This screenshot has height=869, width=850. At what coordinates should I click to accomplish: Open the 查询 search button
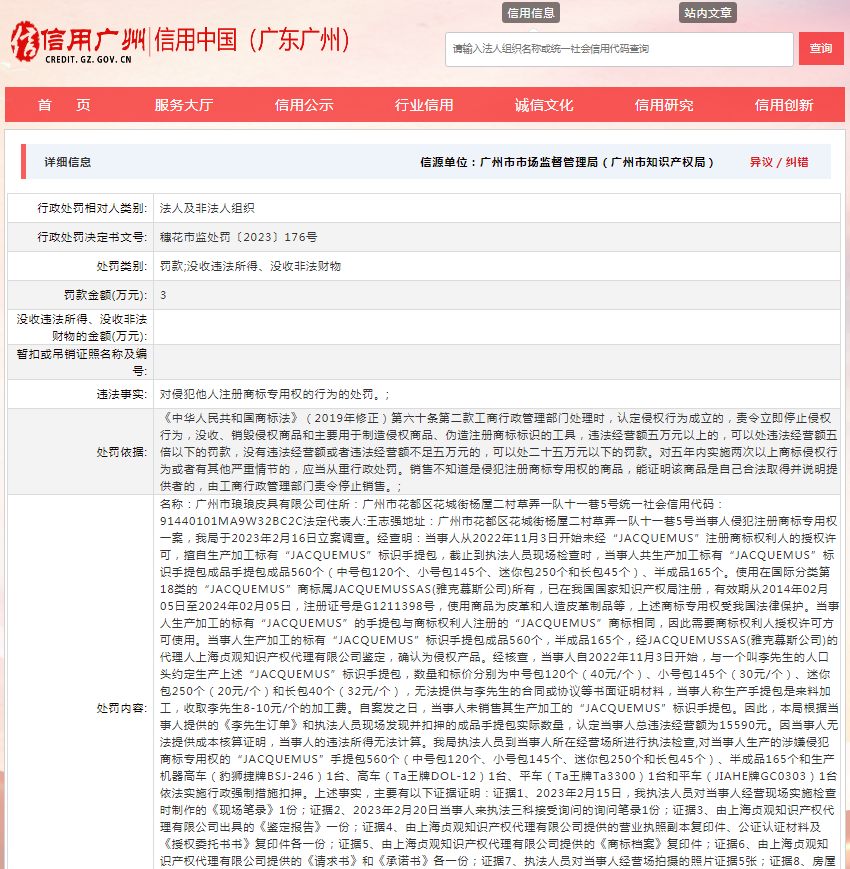point(822,50)
